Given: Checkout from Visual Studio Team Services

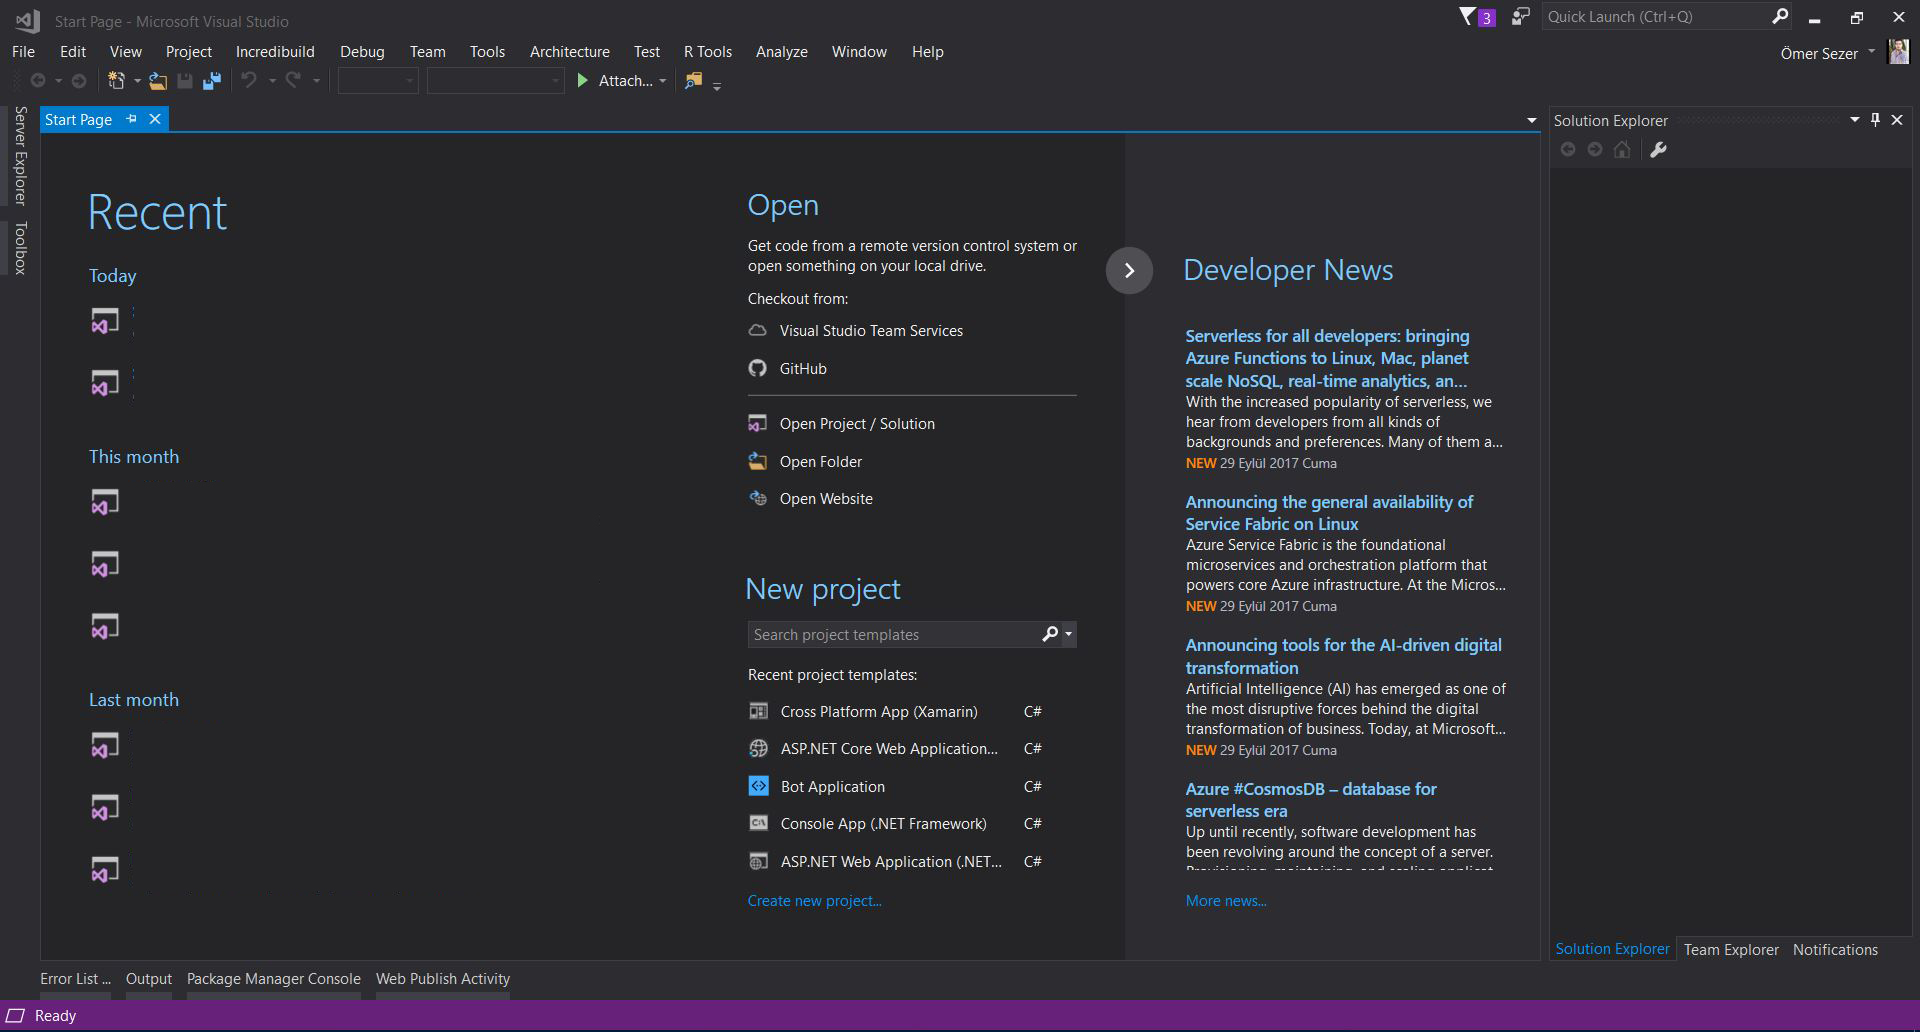Looking at the screenshot, I should tap(871, 331).
